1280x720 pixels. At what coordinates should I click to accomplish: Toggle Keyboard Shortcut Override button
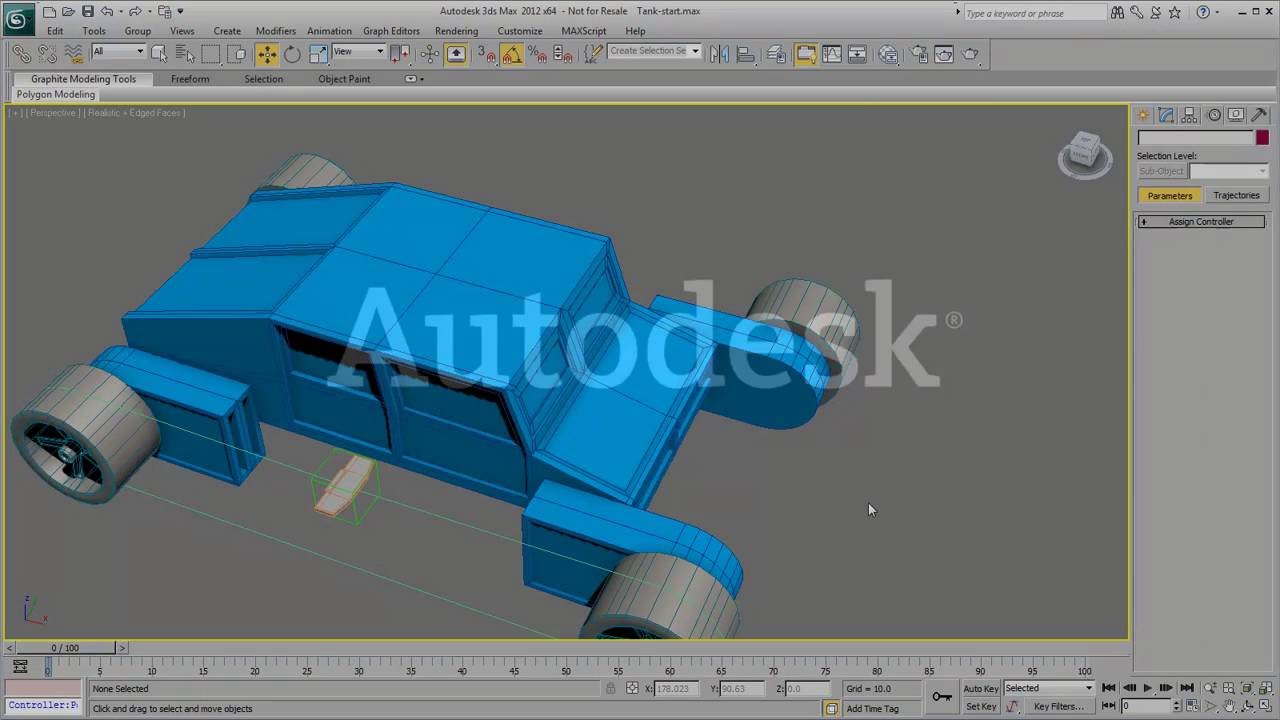pyautogui.click(x=456, y=54)
